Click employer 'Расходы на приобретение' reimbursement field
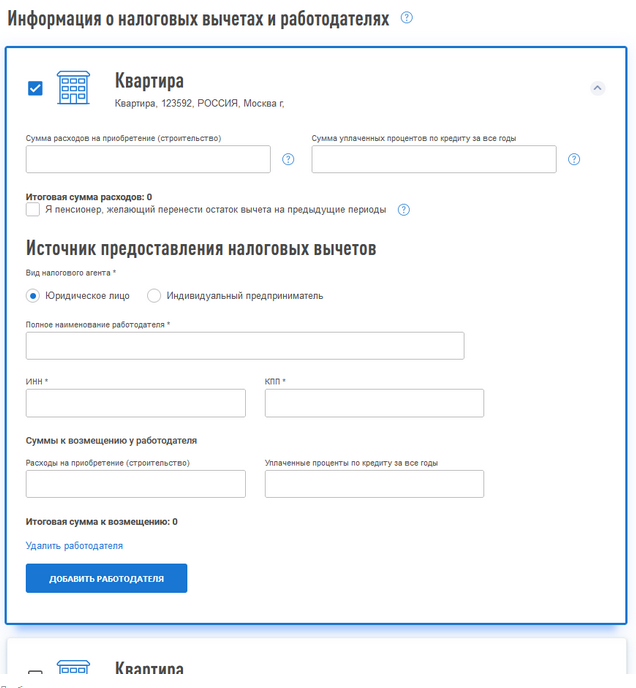The image size is (636, 688). point(136,484)
